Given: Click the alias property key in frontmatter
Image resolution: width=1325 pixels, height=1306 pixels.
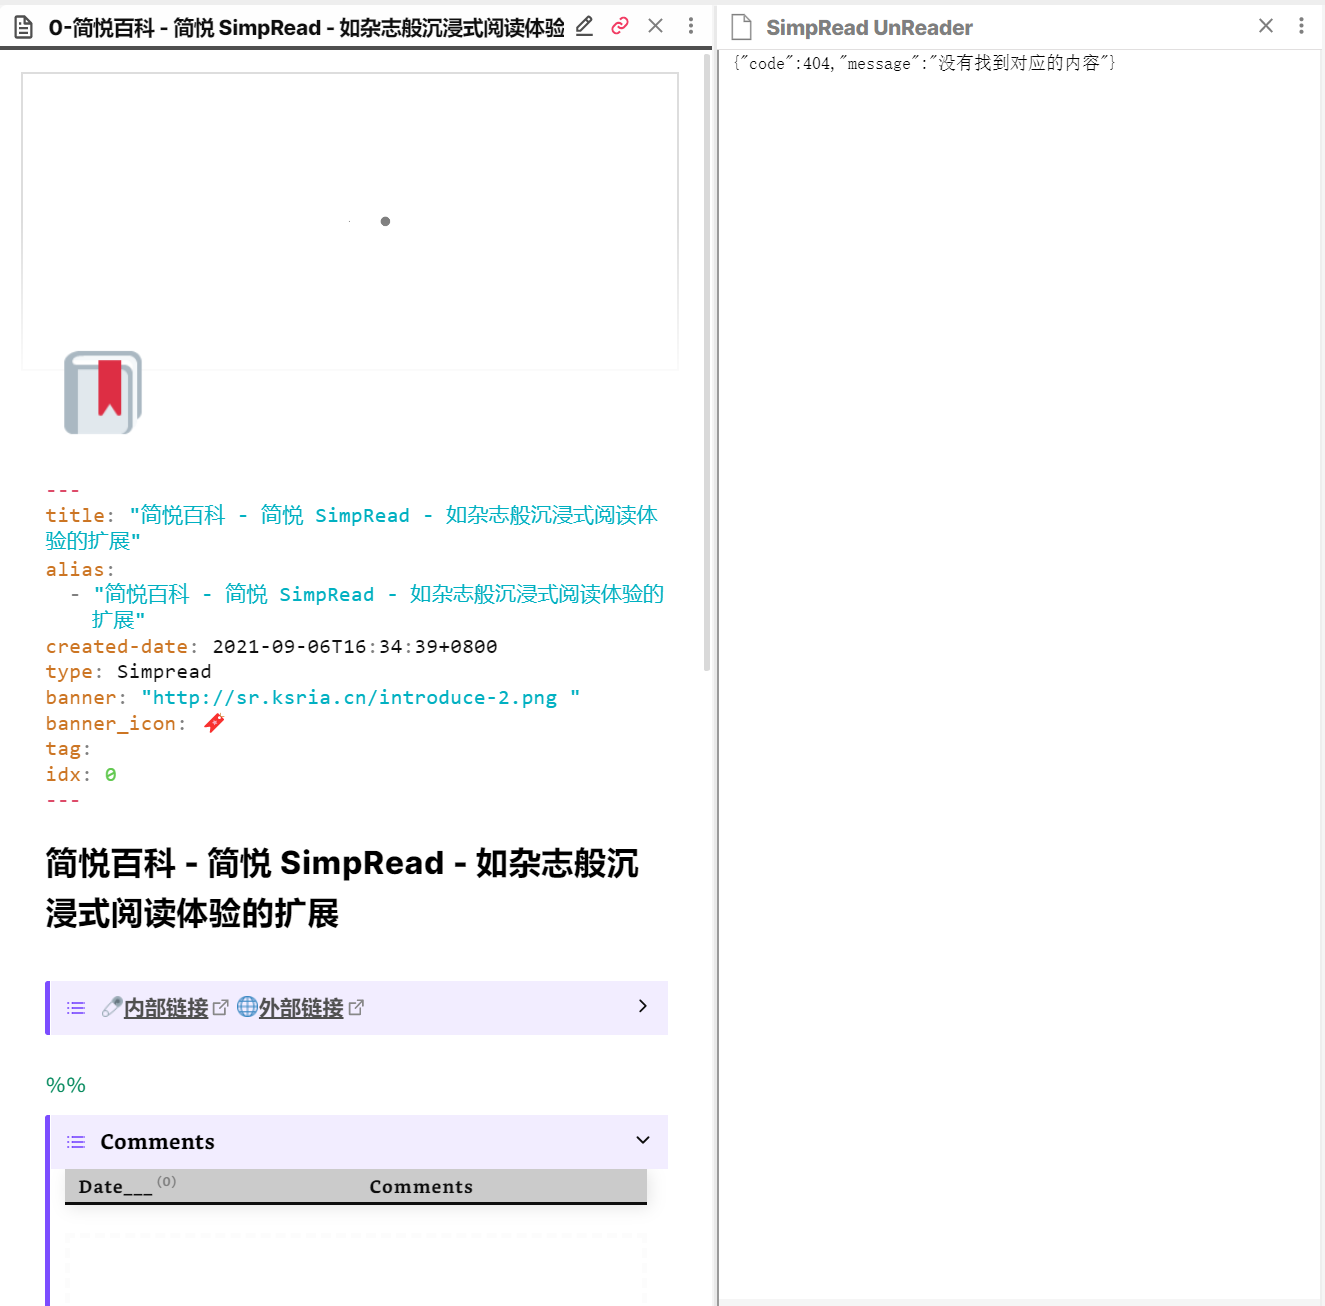Looking at the screenshot, I should coord(75,569).
